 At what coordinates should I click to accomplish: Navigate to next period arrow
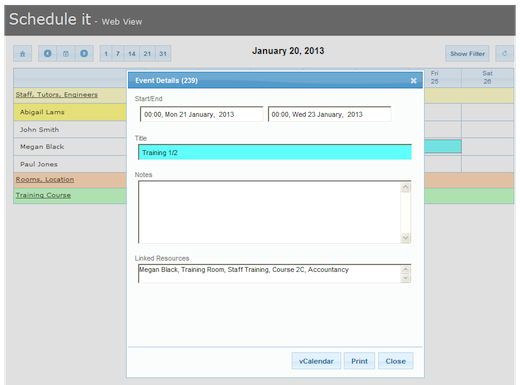(84, 53)
